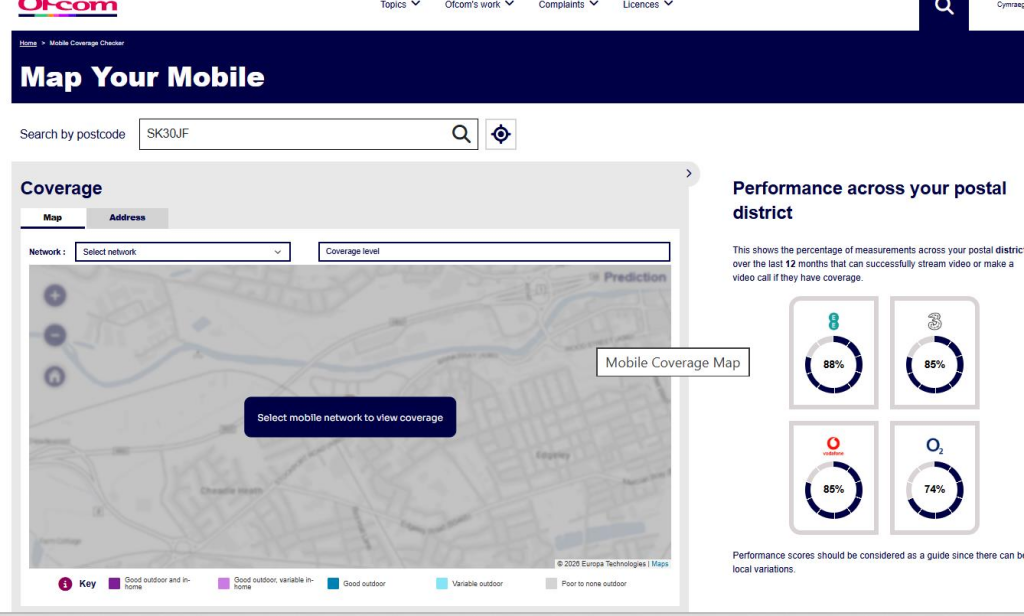The image size is (1024, 616).
Task: Click the dark purple Good outdoor and in-home swatch
Action: pos(114,583)
